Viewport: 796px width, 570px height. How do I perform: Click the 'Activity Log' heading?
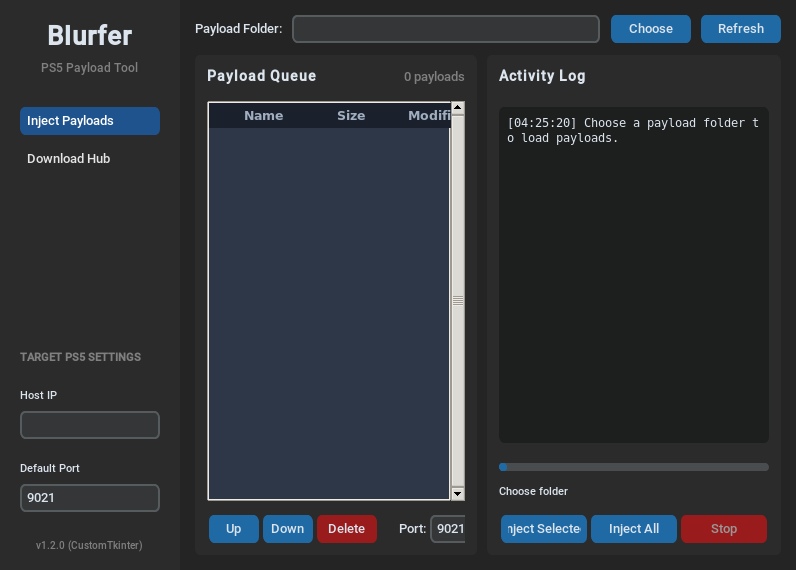click(x=542, y=76)
